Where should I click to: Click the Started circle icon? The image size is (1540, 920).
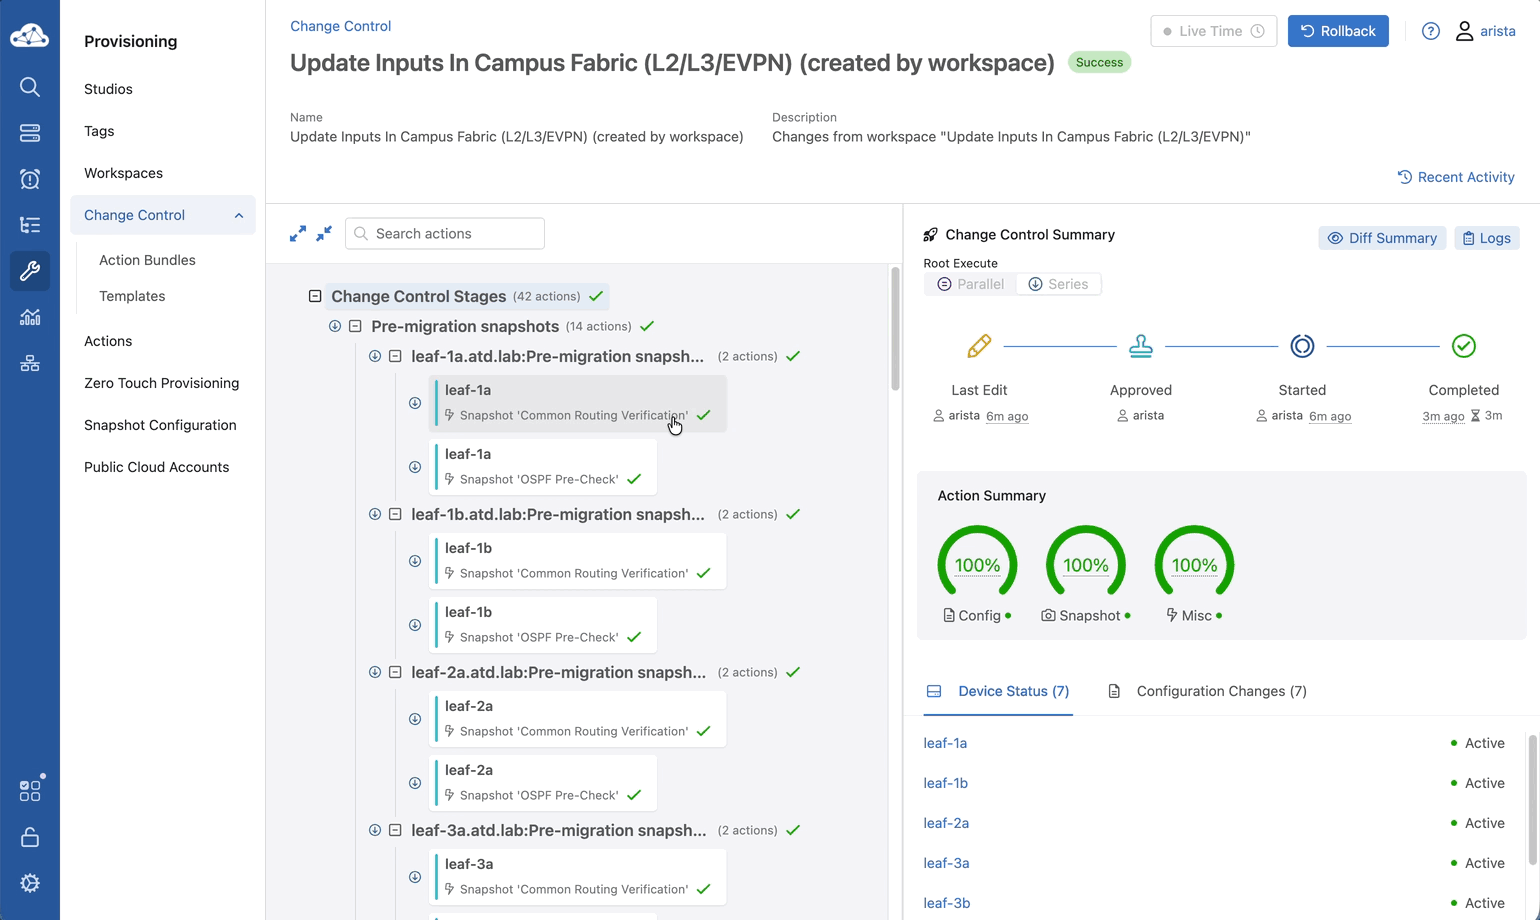(1302, 346)
